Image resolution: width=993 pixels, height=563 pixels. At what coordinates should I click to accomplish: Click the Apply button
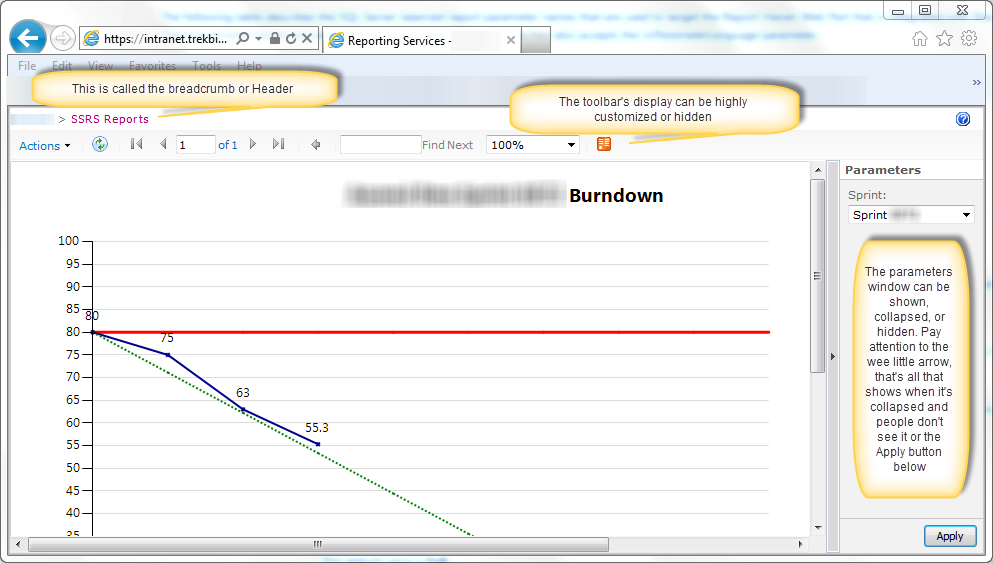click(x=949, y=536)
